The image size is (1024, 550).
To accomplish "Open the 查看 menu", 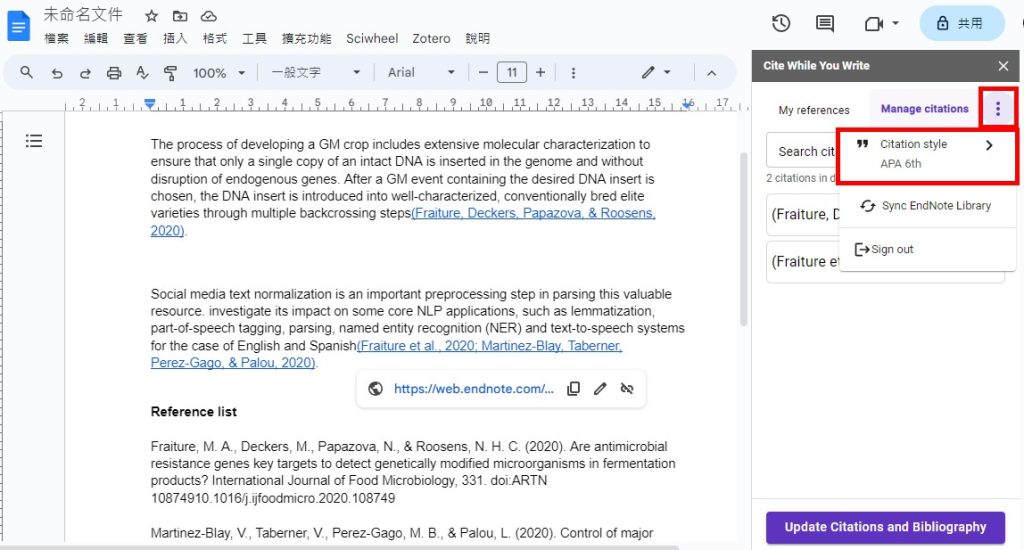I will [x=135, y=39].
